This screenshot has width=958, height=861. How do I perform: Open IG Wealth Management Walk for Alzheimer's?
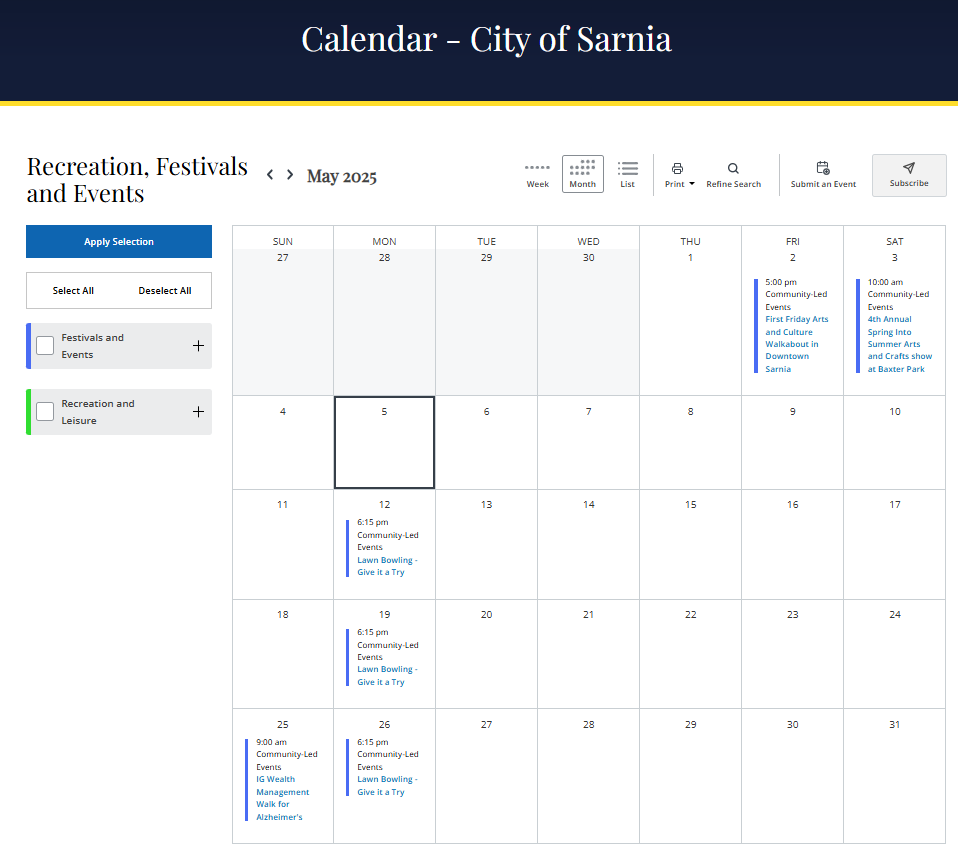[282, 798]
